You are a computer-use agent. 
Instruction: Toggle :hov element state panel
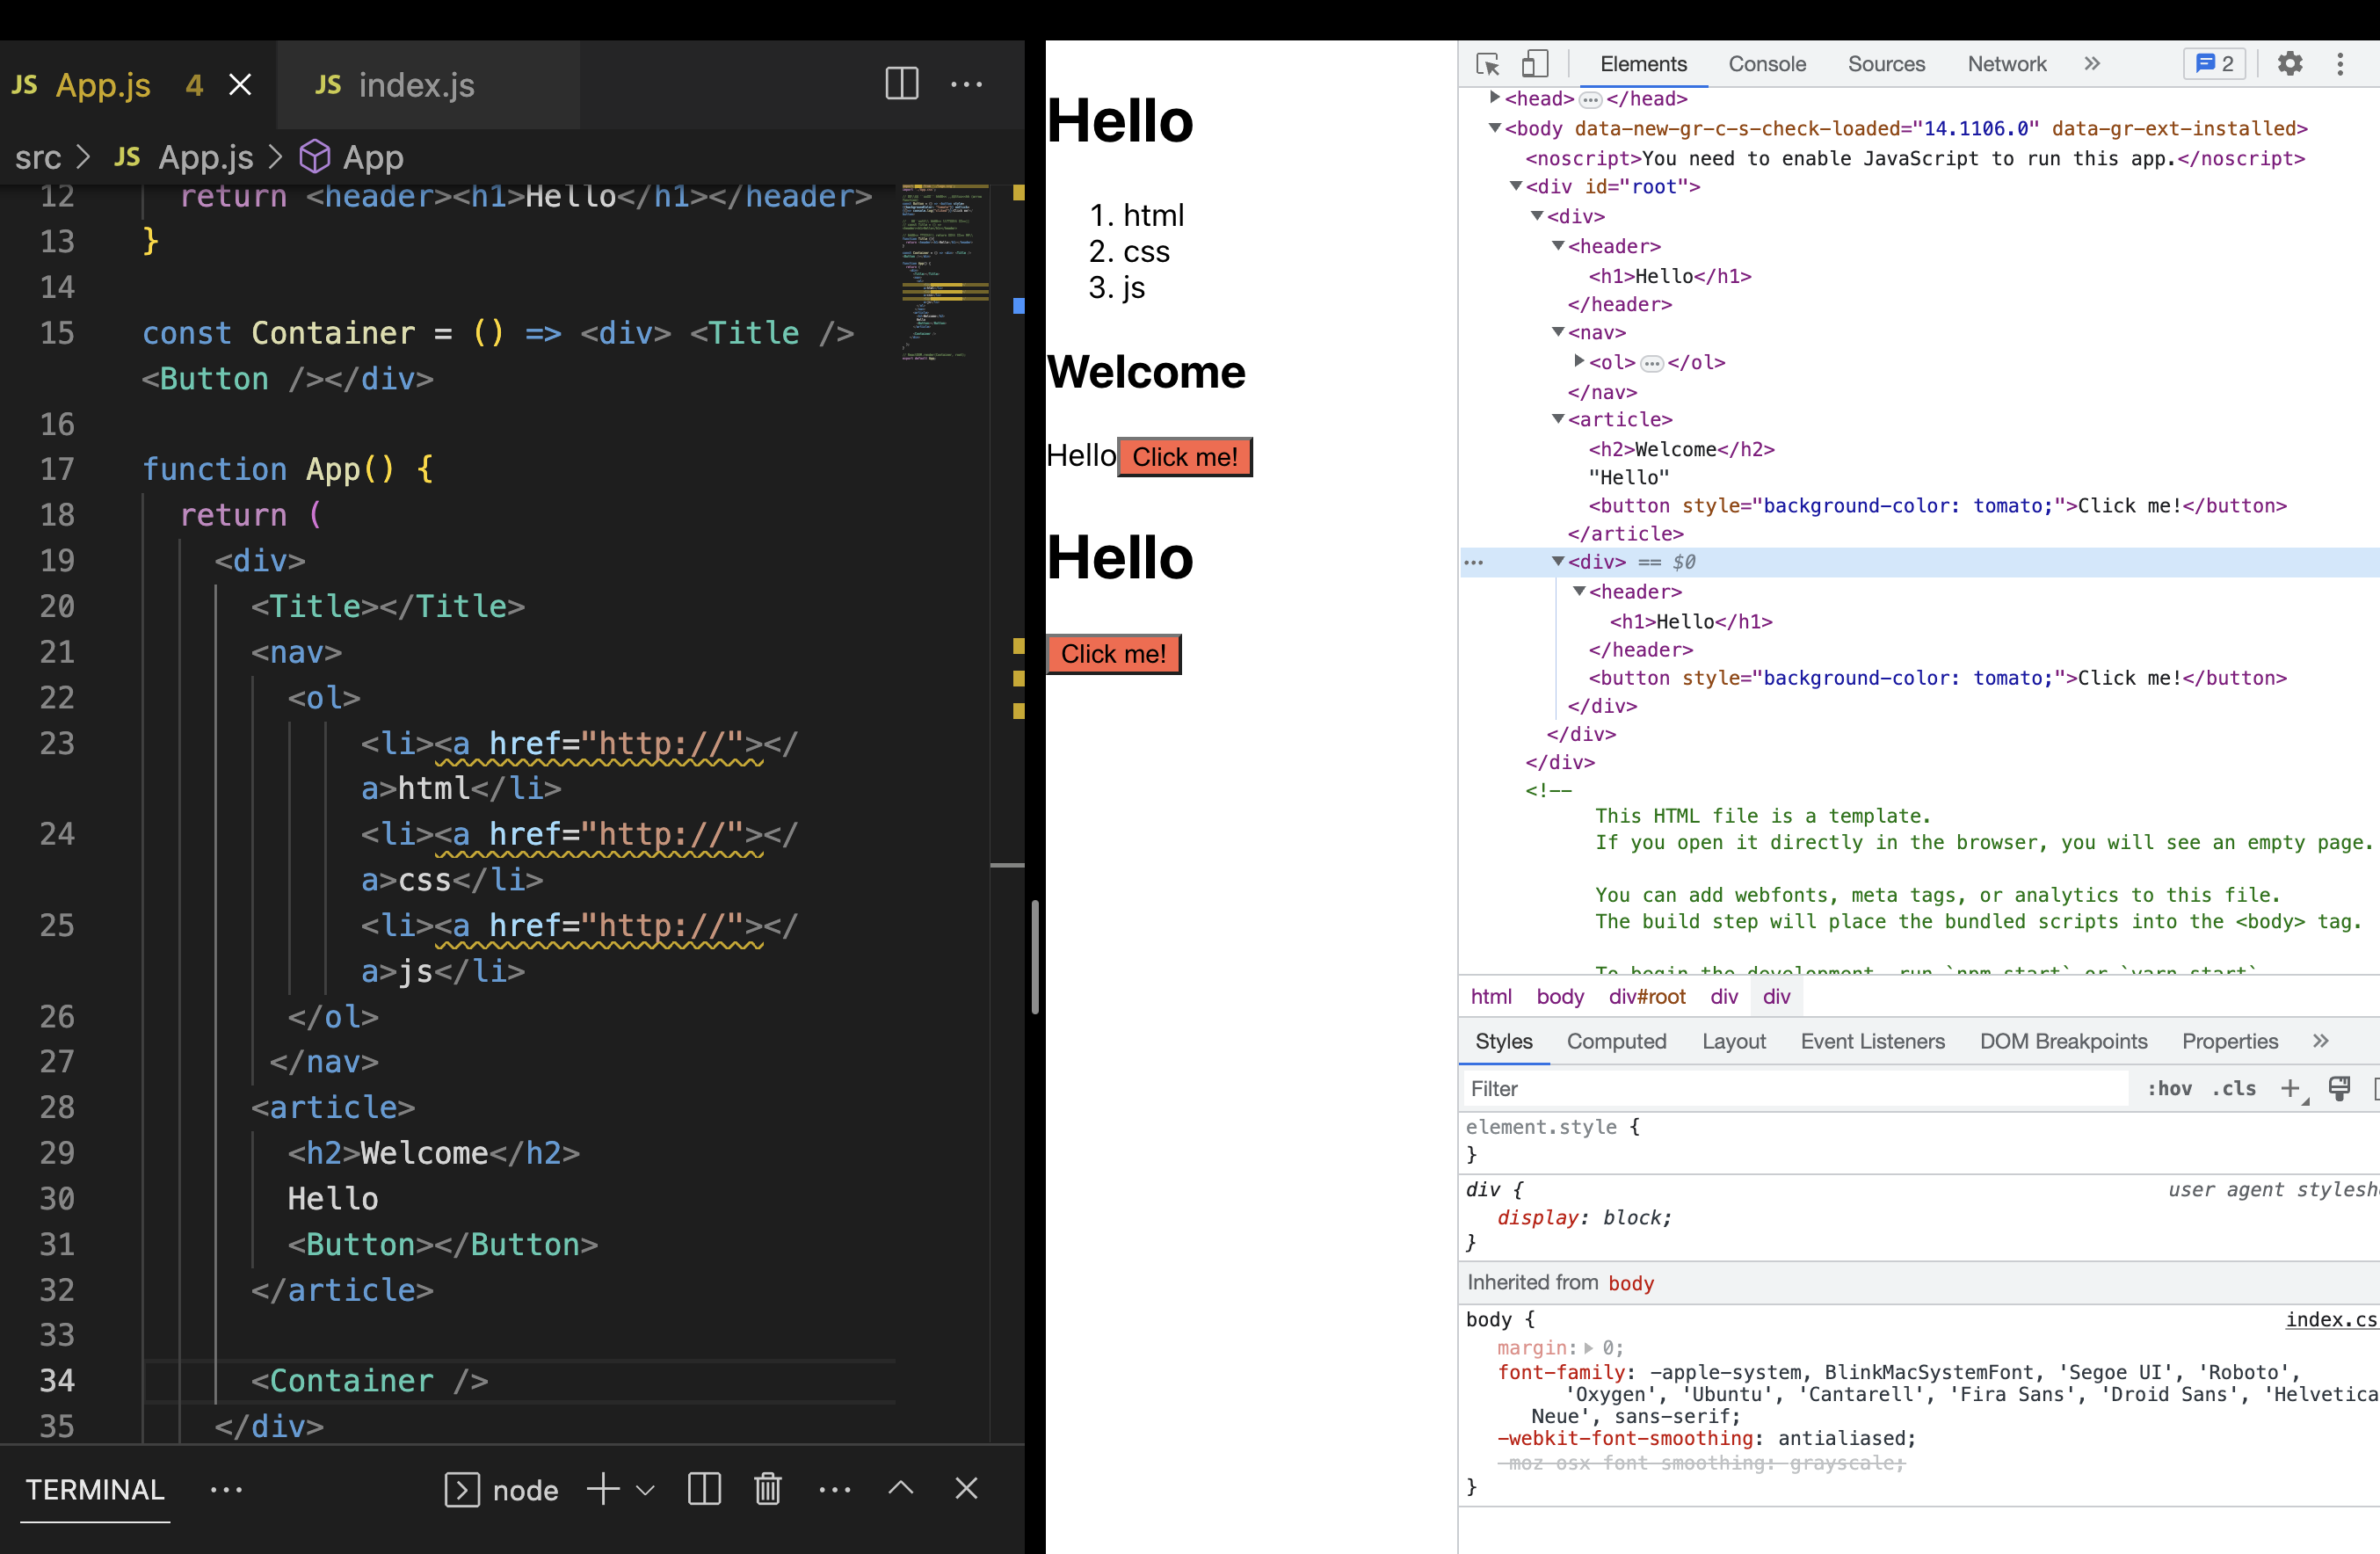click(2169, 1088)
